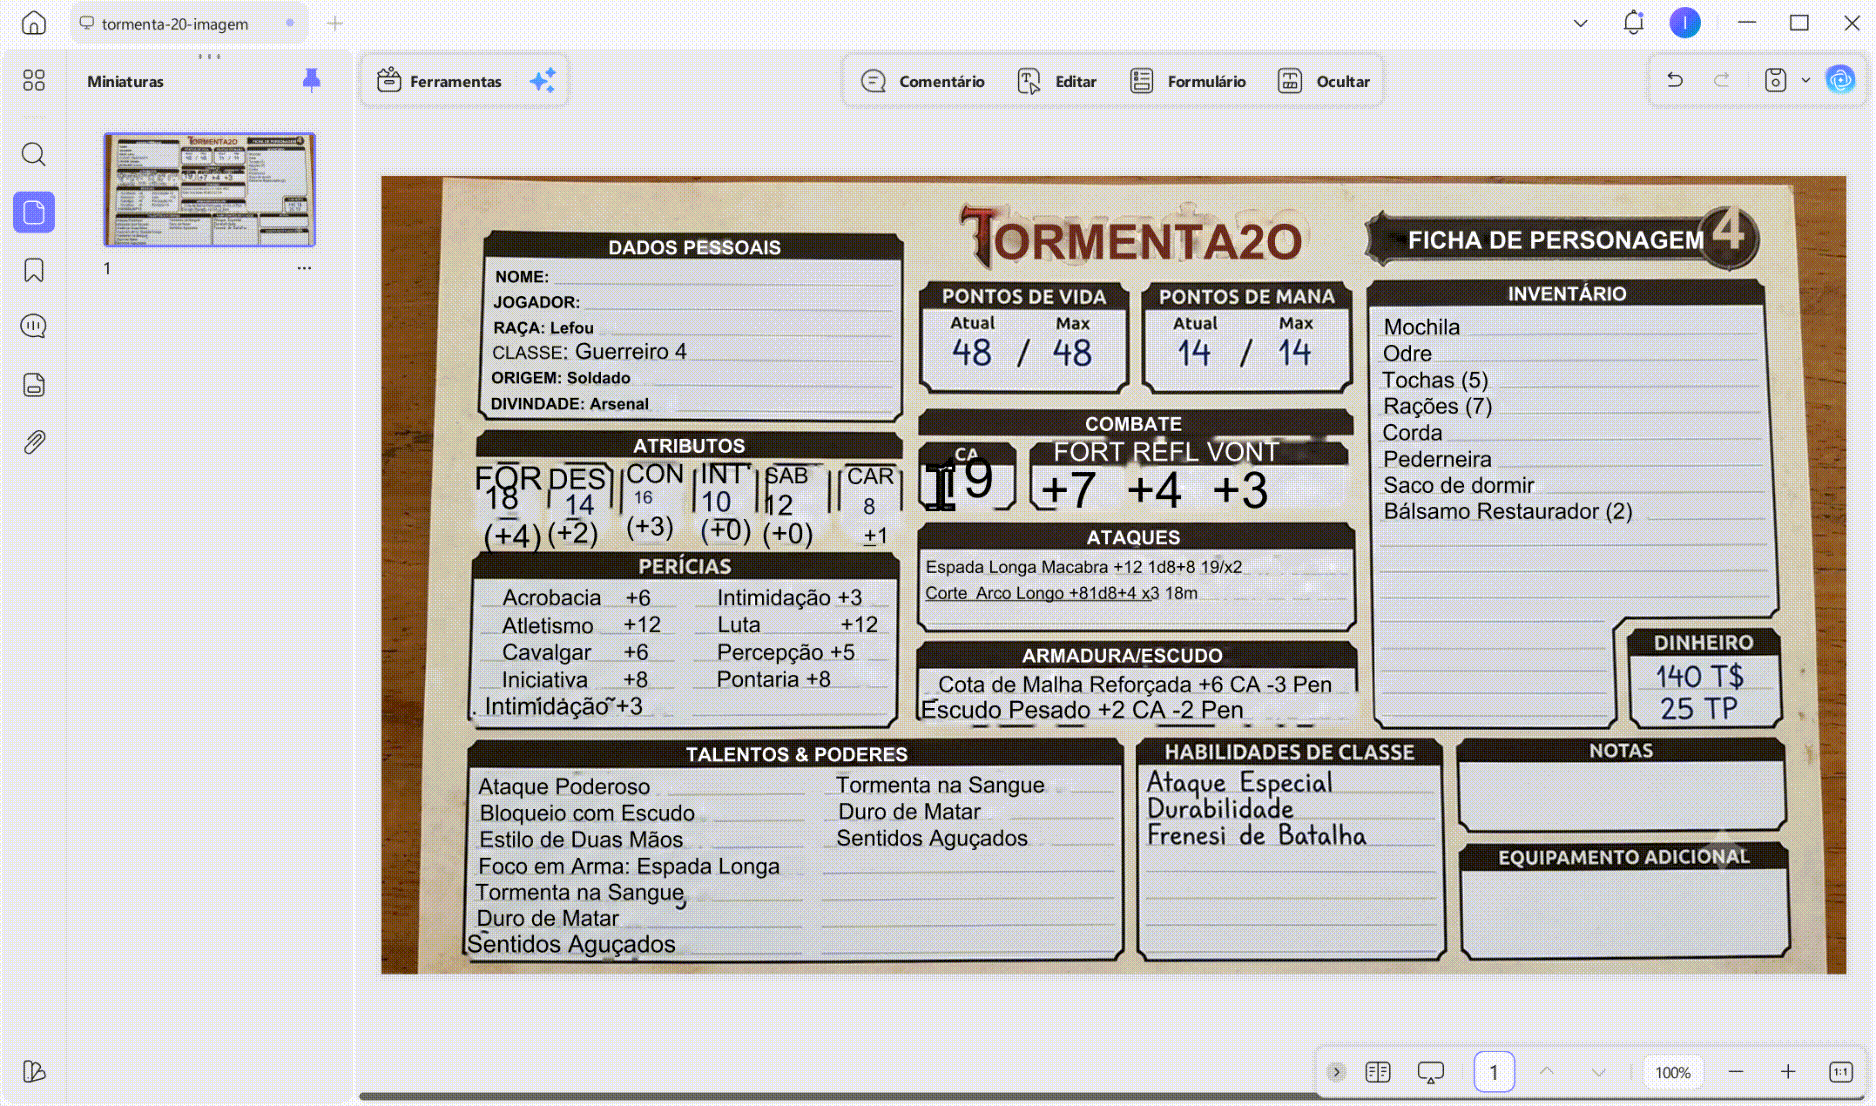
Task: Select page 1 thumbnail
Action: [x=210, y=189]
